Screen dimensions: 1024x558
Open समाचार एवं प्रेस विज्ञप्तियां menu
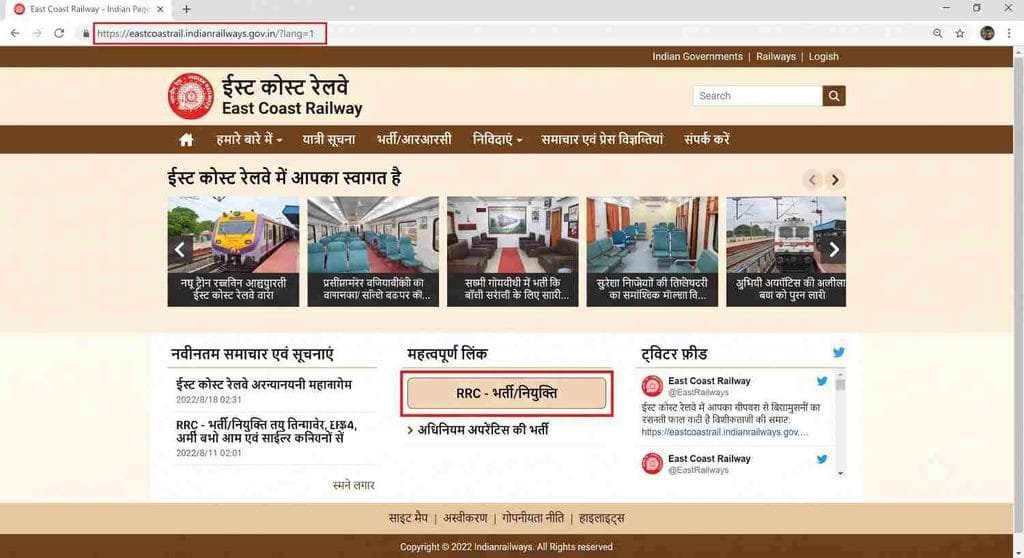(601, 139)
